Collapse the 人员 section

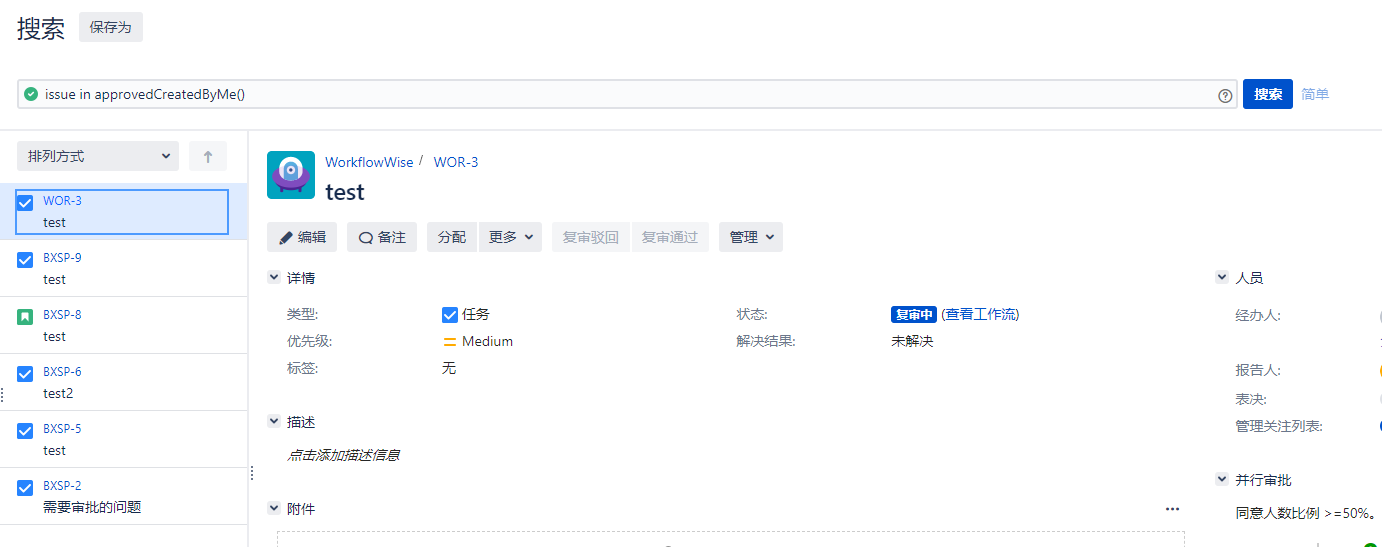tap(1222, 277)
